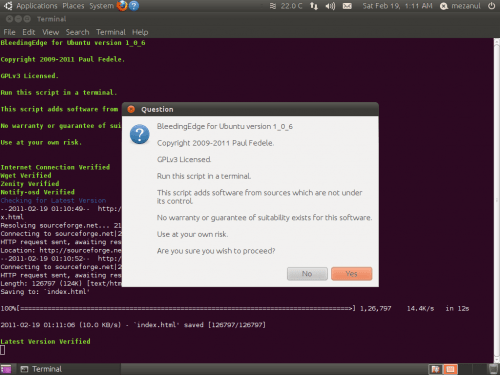
Task: Click the 22.0 C weather indicator
Action: [x=286, y=6]
